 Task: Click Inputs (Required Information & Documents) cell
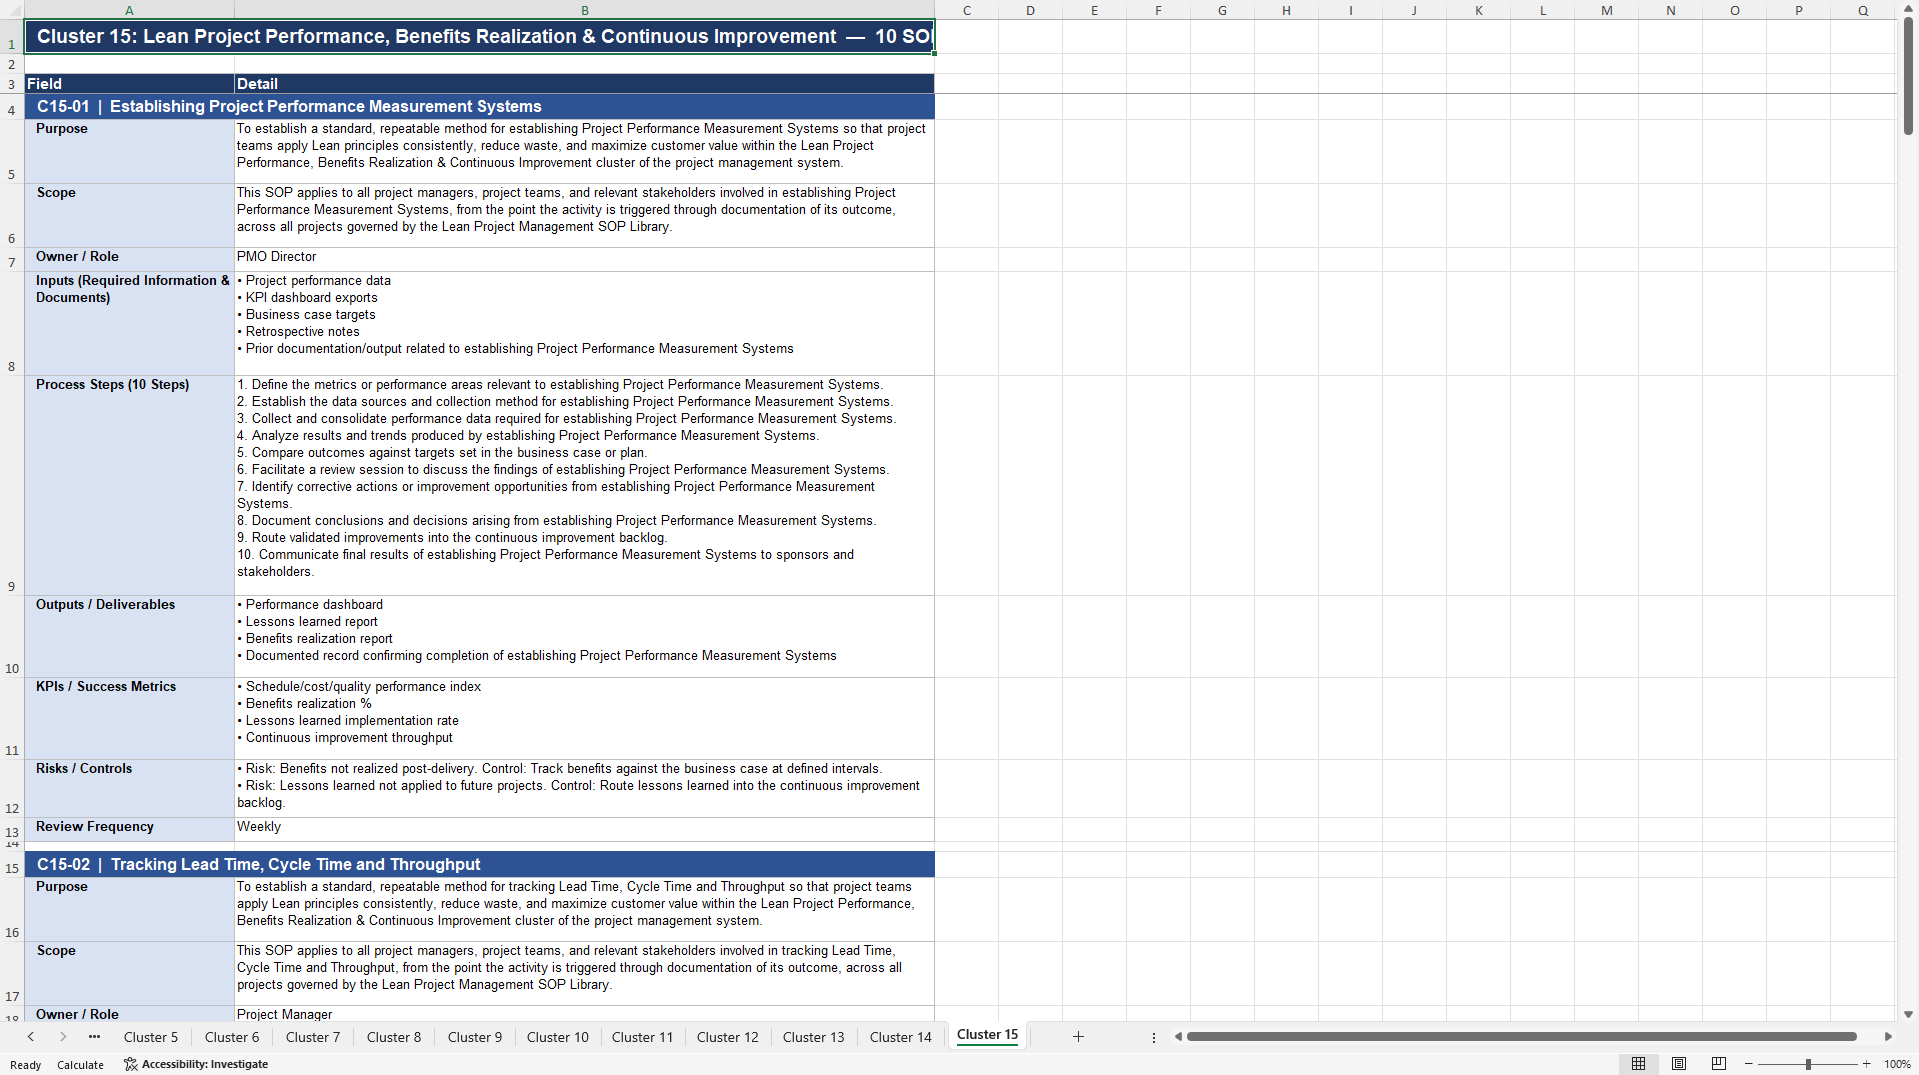(130, 323)
